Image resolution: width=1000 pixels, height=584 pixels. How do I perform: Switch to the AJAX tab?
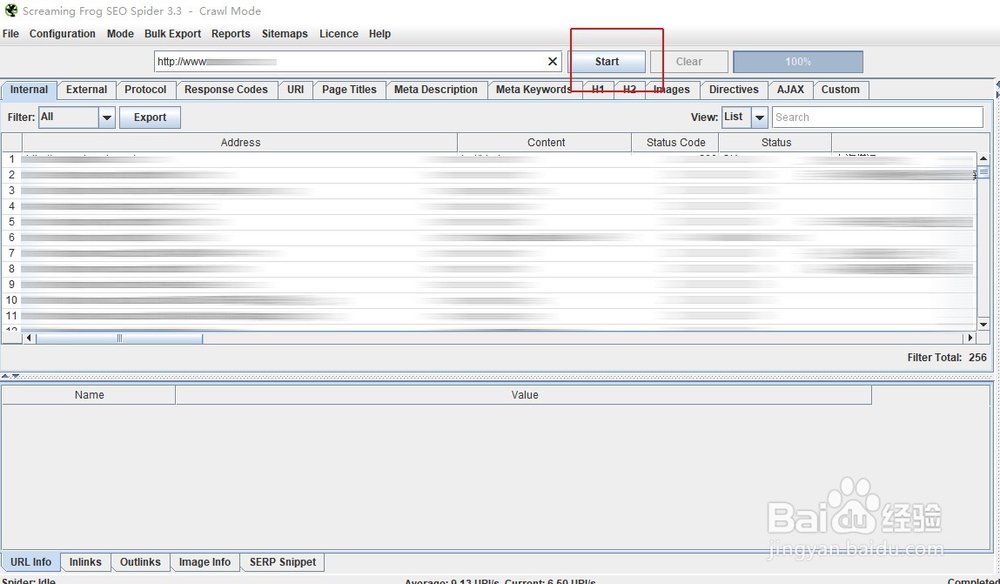coord(790,89)
